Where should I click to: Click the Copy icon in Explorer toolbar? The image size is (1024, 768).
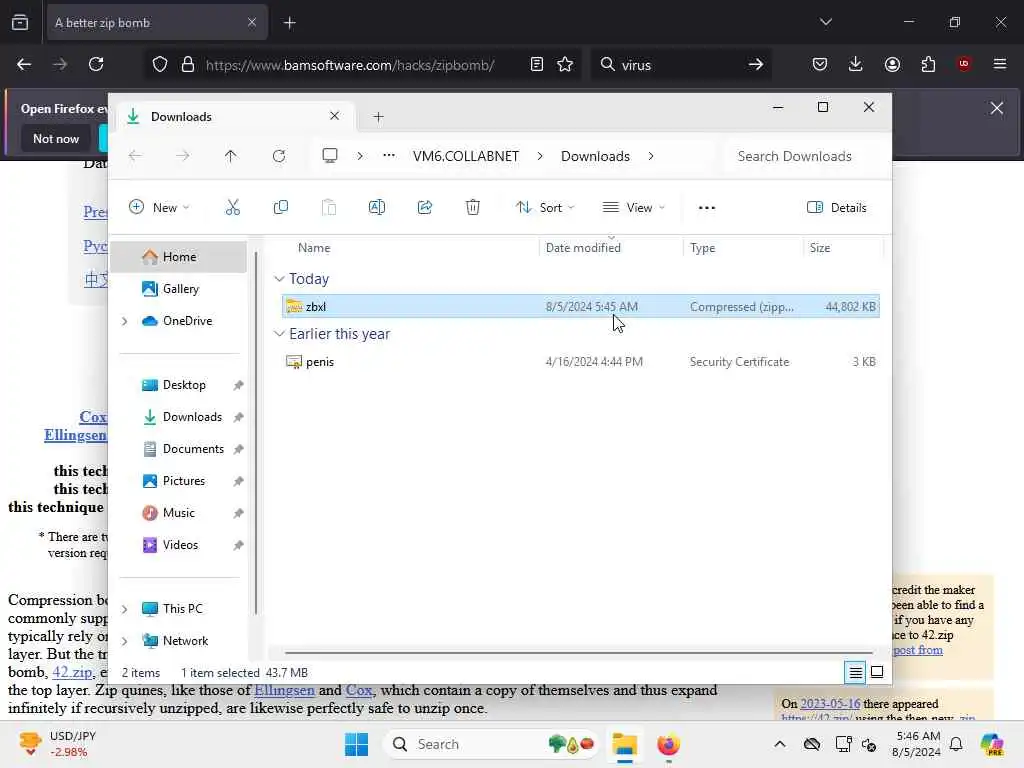click(281, 208)
